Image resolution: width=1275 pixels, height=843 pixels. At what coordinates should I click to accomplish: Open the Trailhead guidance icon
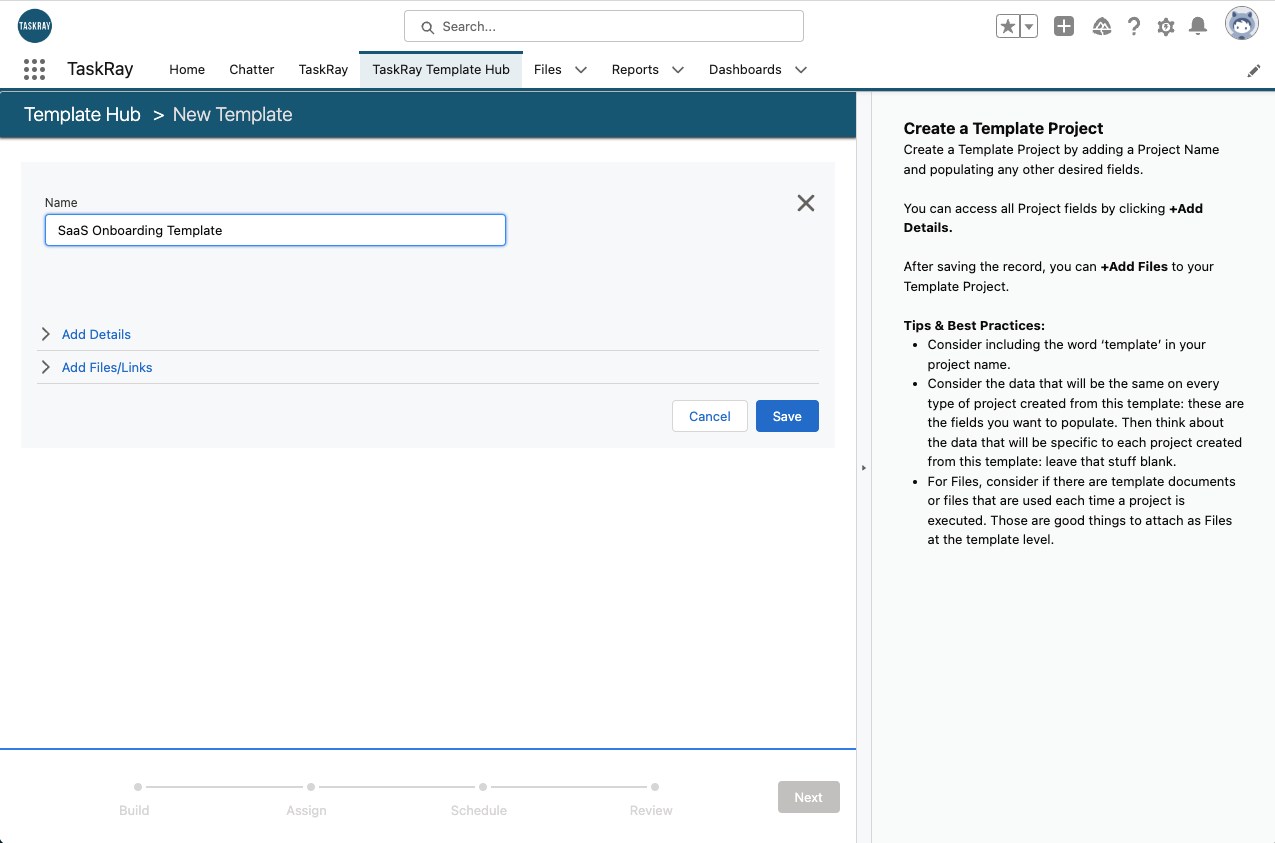point(1102,27)
